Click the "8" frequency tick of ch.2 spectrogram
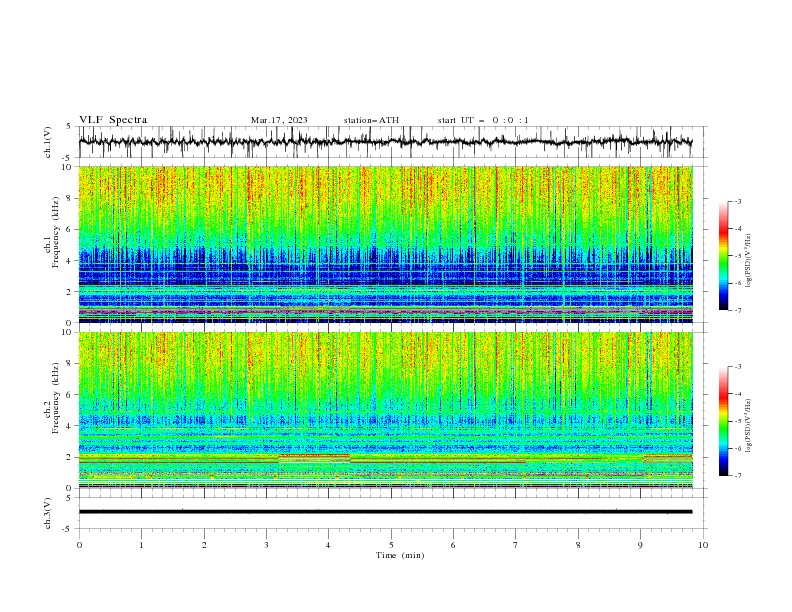This screenshot has height=612, width=792. click(x=70, y=364)
